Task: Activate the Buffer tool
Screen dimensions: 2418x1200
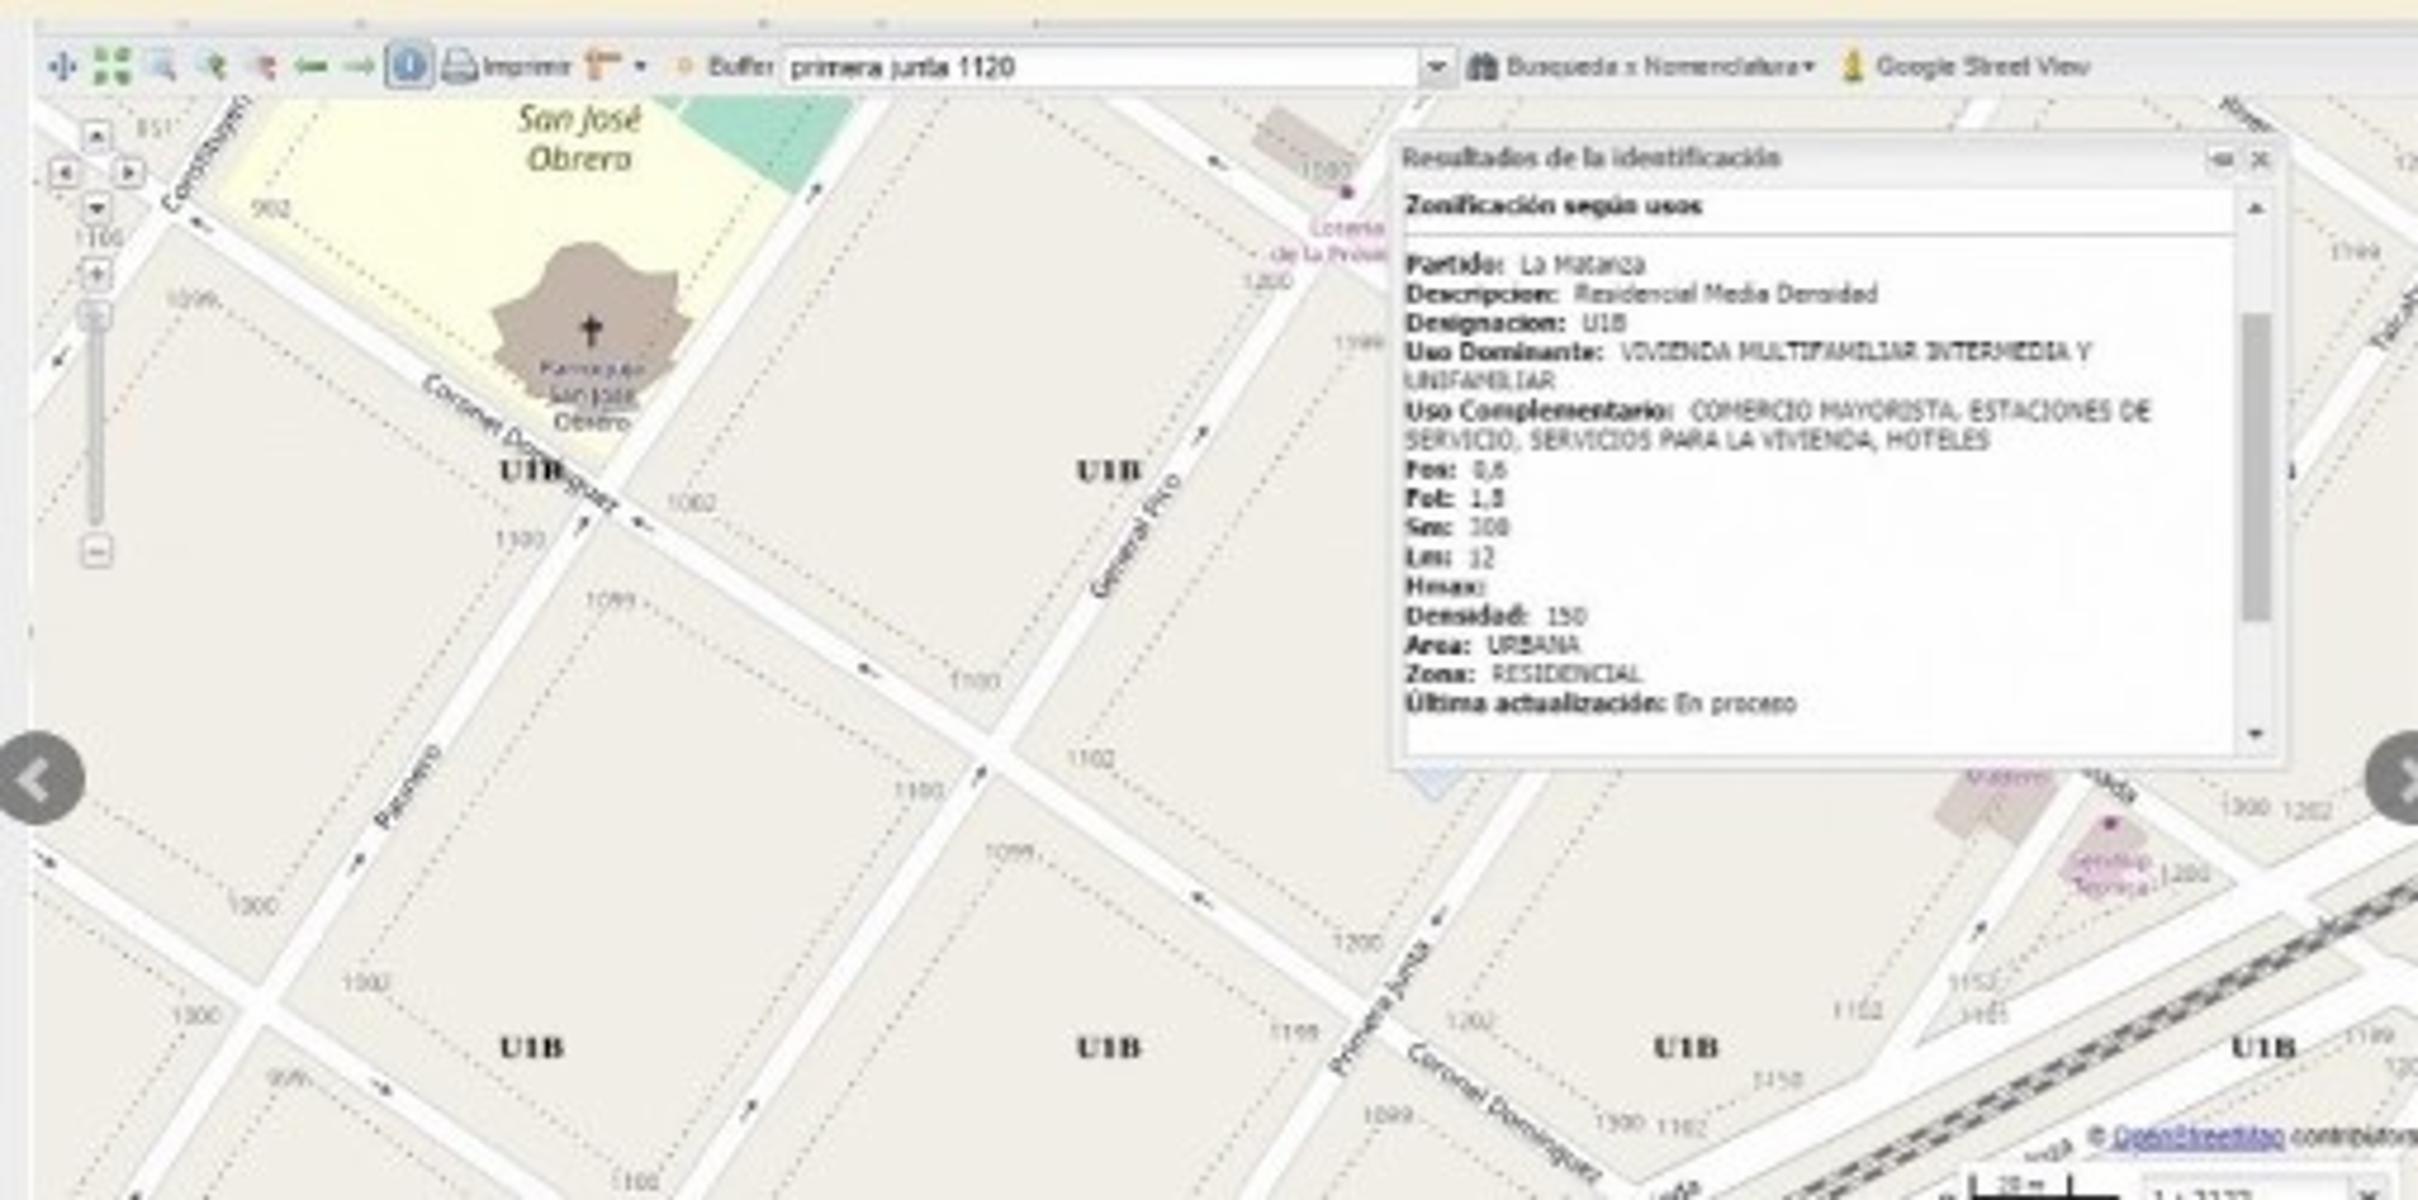Action: click(724, 67)
